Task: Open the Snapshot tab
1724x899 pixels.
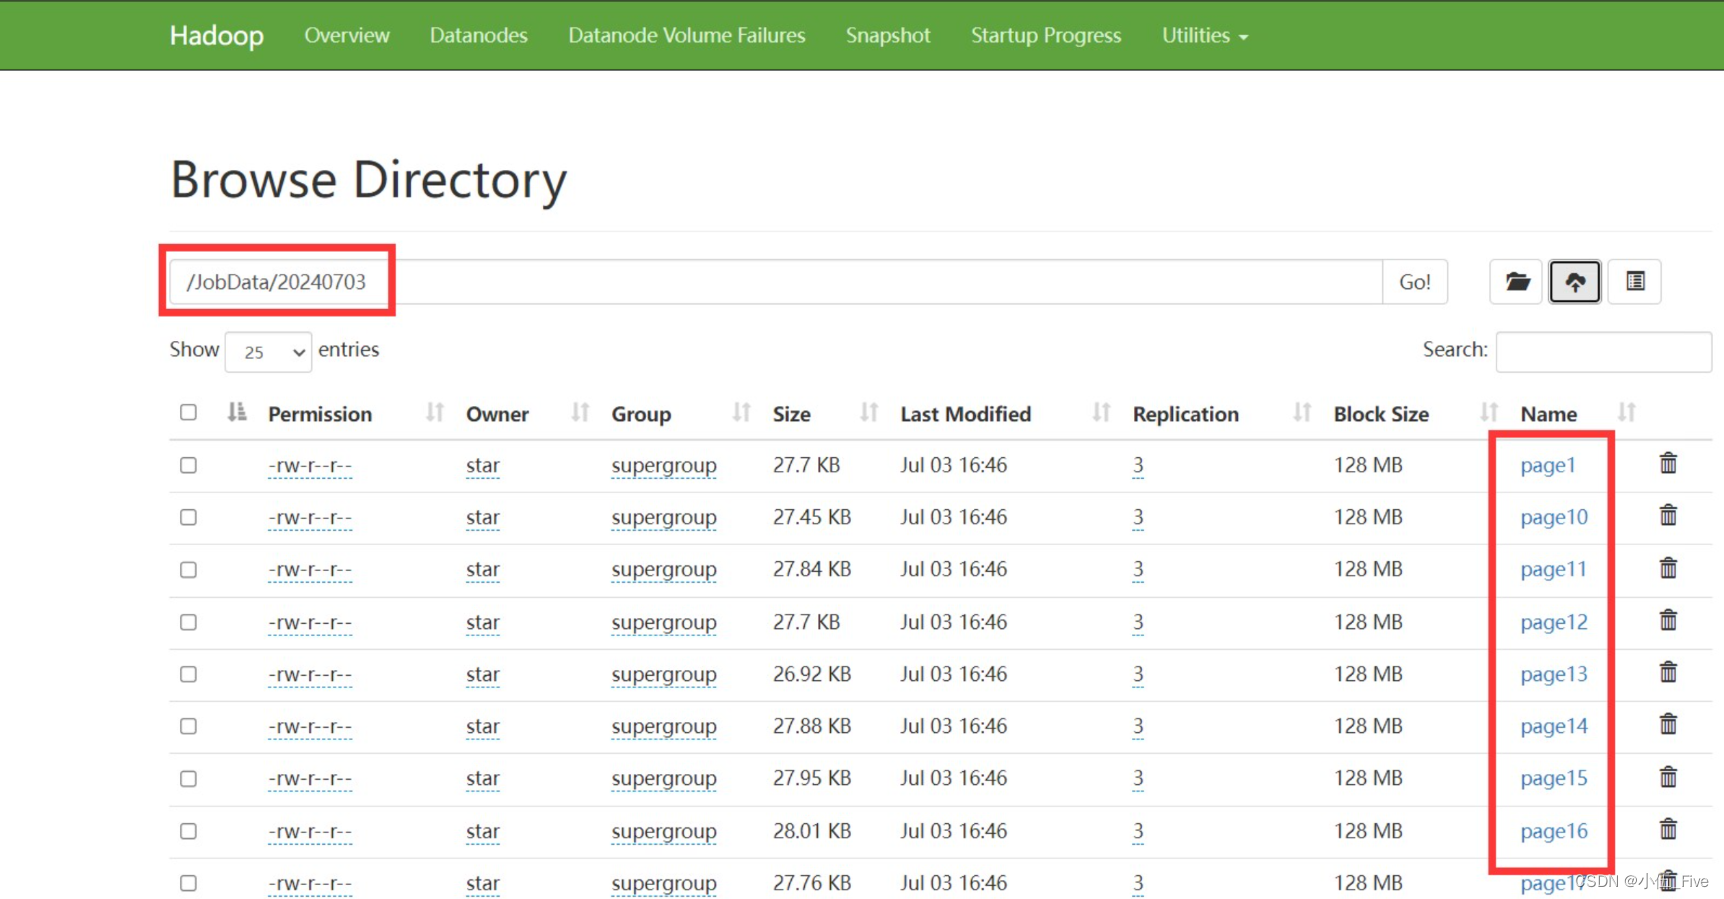Action: (888, 36)
